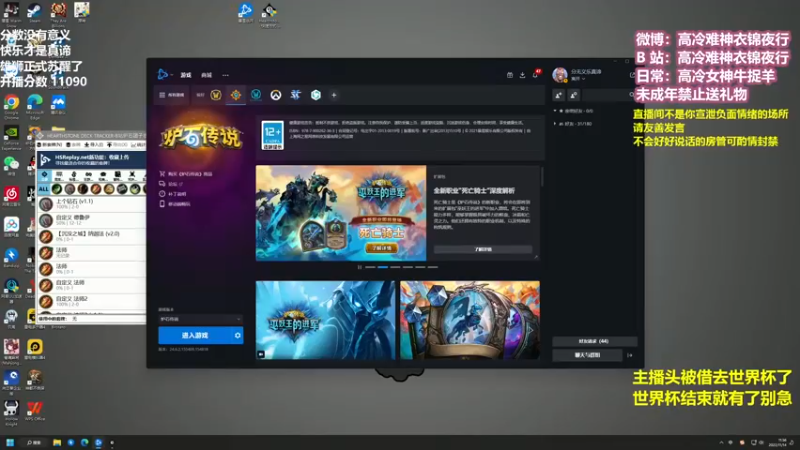The height and width of the screenshot is (450, 800).
Task: Click the blue 进入游戏 Play button
Action: tap(195, 335)
